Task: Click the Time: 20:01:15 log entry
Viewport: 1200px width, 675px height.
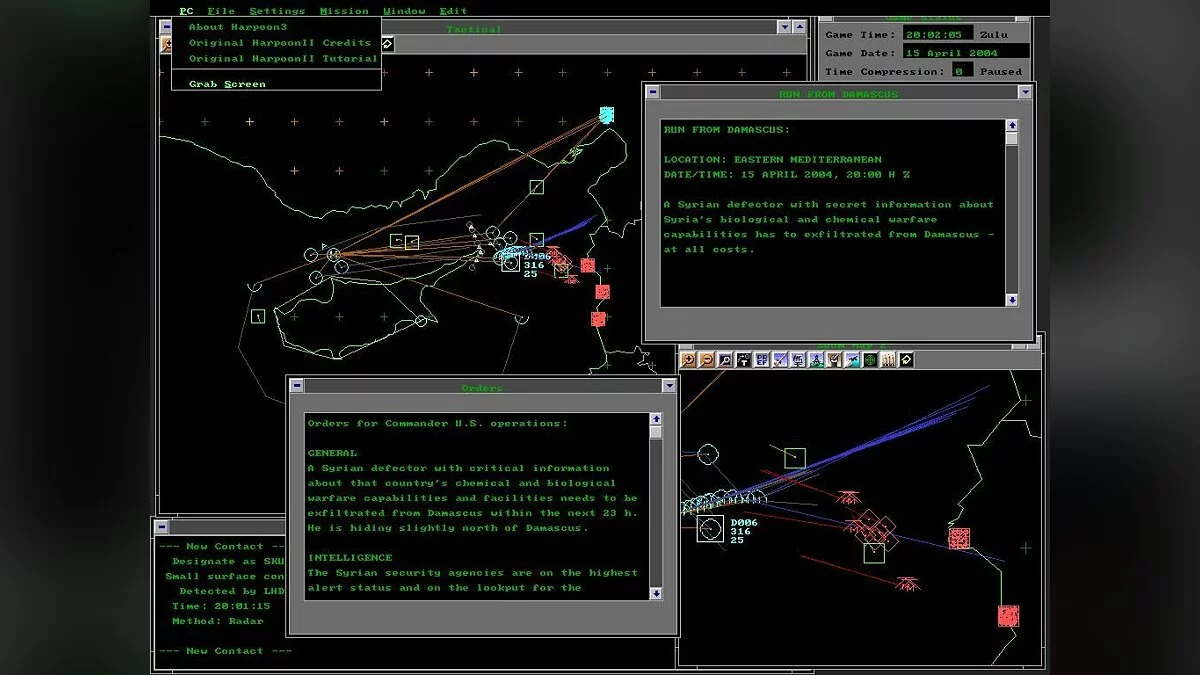Action: (x=221, y=606)
